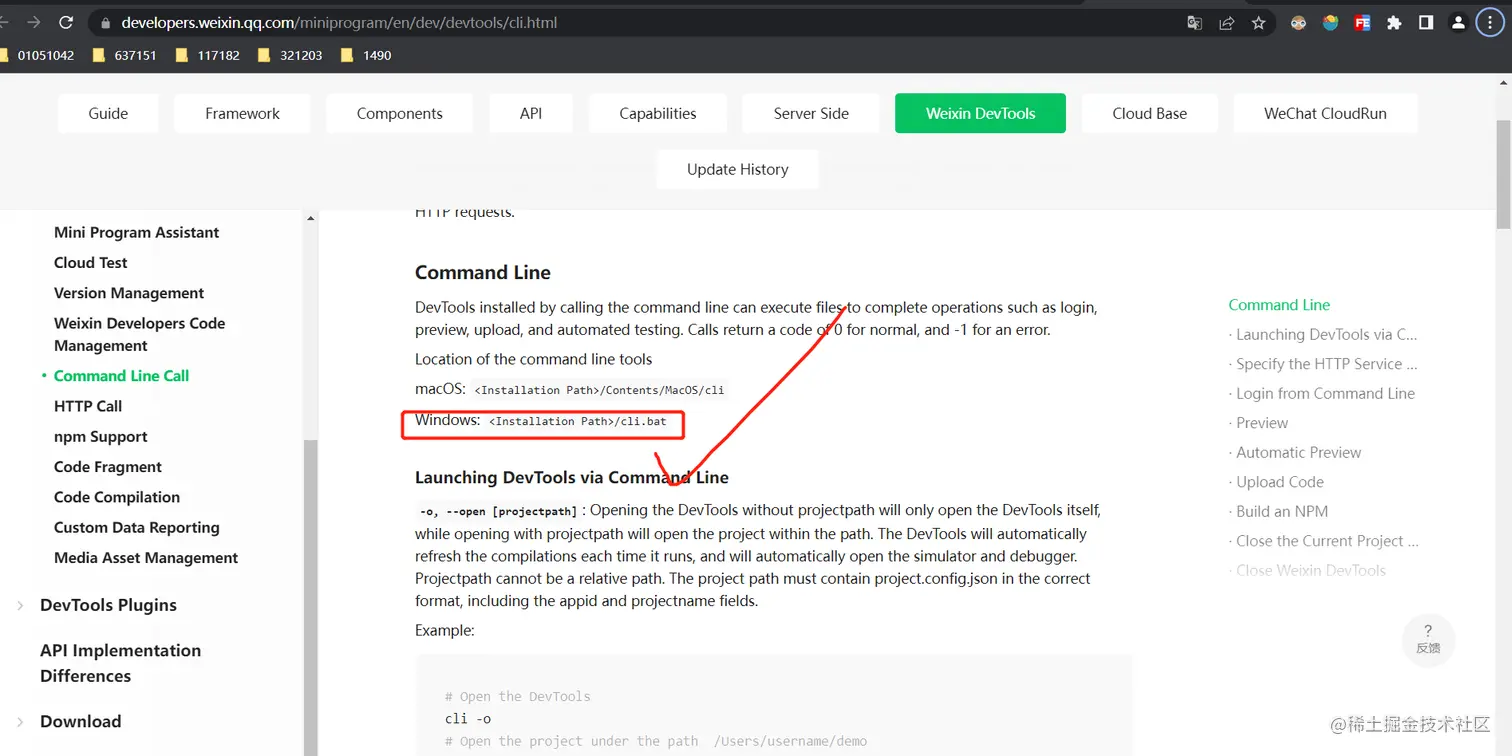Image resolution: width=1512 pixels, height=756 pixels.
Task: Select the Weixin DevTools tab
Action: 980,113
